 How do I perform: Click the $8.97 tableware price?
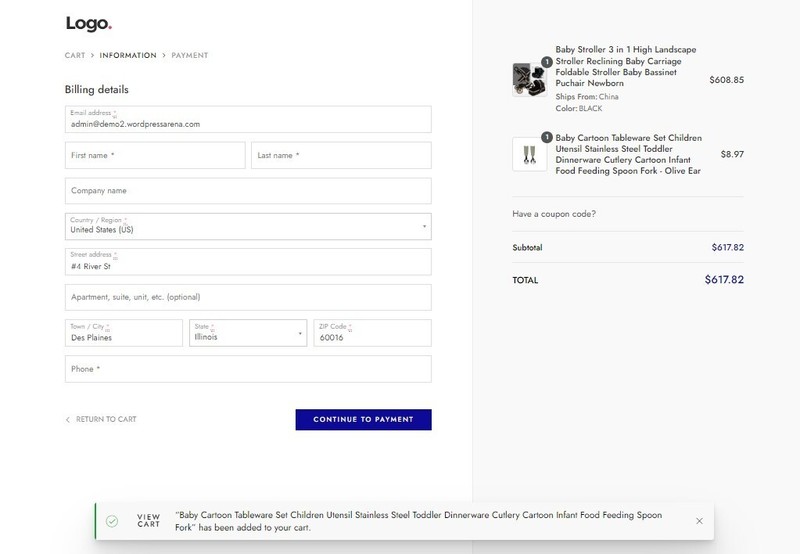pos(732,154)
